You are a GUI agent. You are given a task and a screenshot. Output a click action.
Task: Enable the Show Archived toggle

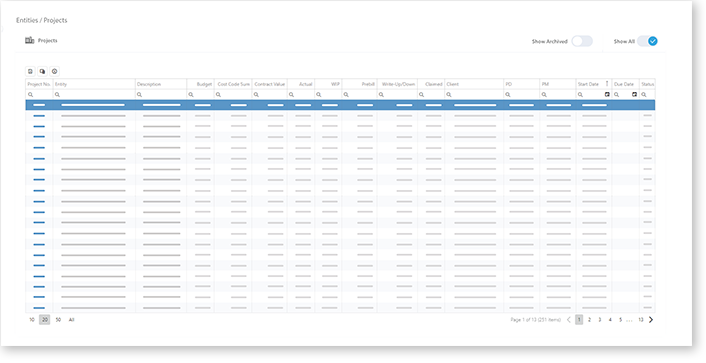tap(582, 41)
